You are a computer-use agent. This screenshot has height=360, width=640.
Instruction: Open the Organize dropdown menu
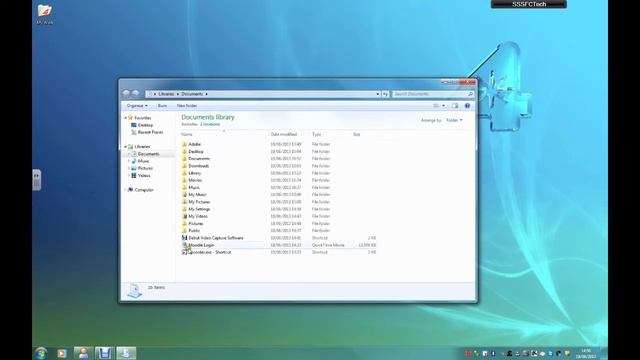[x=137, y=106]
